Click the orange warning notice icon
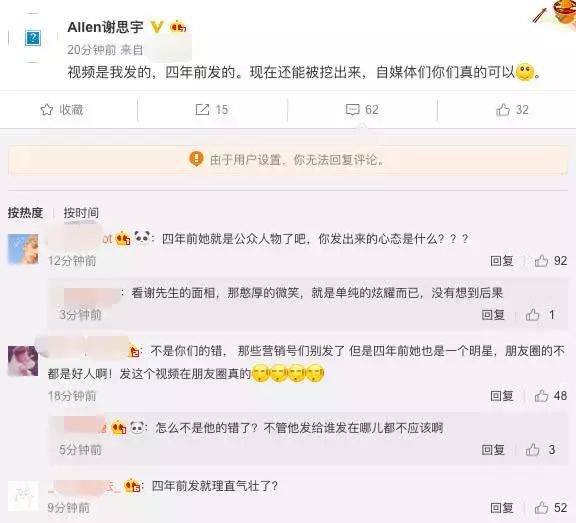576x523 pixels. [196, 159]
